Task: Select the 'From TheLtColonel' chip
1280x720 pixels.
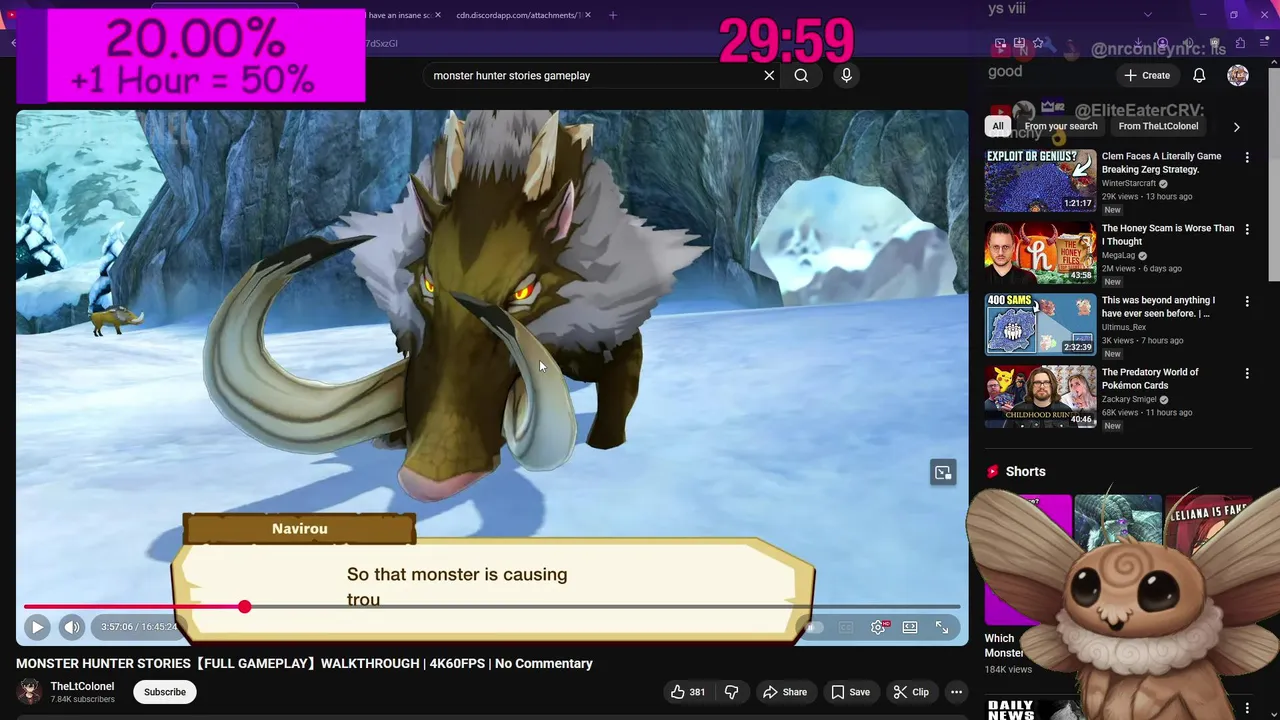Action: 1158,126
